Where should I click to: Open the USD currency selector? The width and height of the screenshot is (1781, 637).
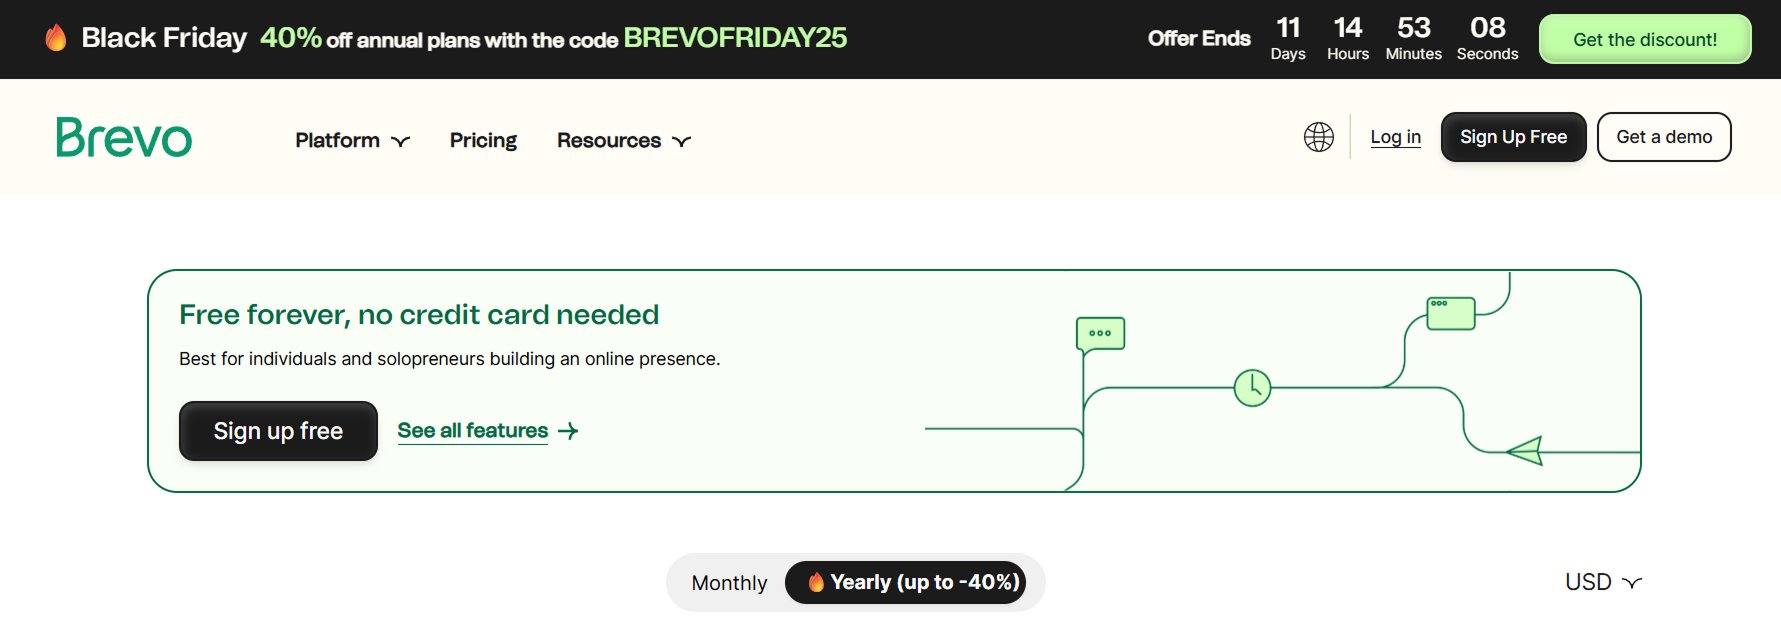point(1602,581)
